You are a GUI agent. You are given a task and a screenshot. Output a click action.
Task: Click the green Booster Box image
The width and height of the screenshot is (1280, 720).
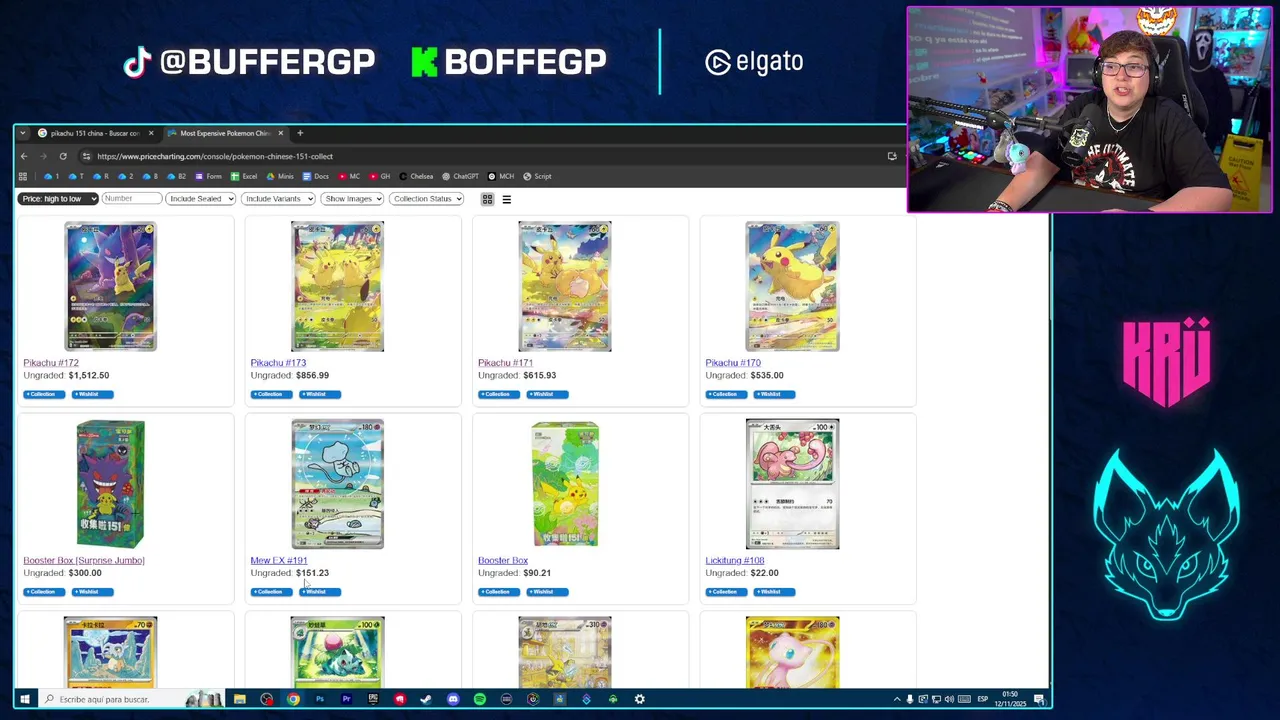[565, 484]
